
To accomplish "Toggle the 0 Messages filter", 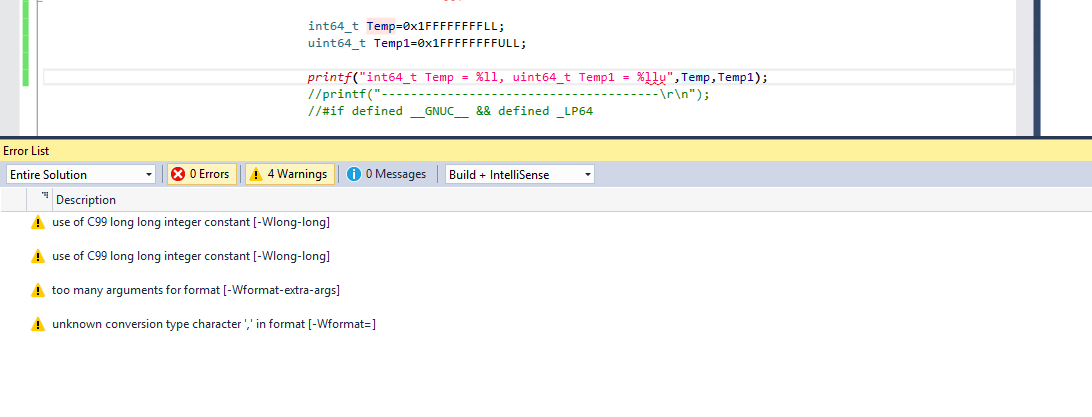I will tap(386, 174).
